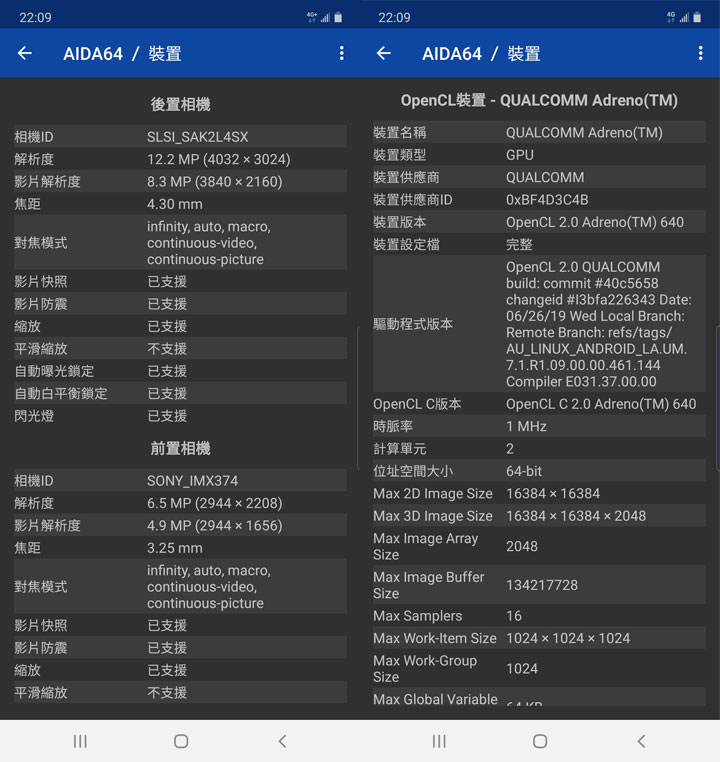
Task: Tap home button on right phone
Action: (x=540, y=741)
